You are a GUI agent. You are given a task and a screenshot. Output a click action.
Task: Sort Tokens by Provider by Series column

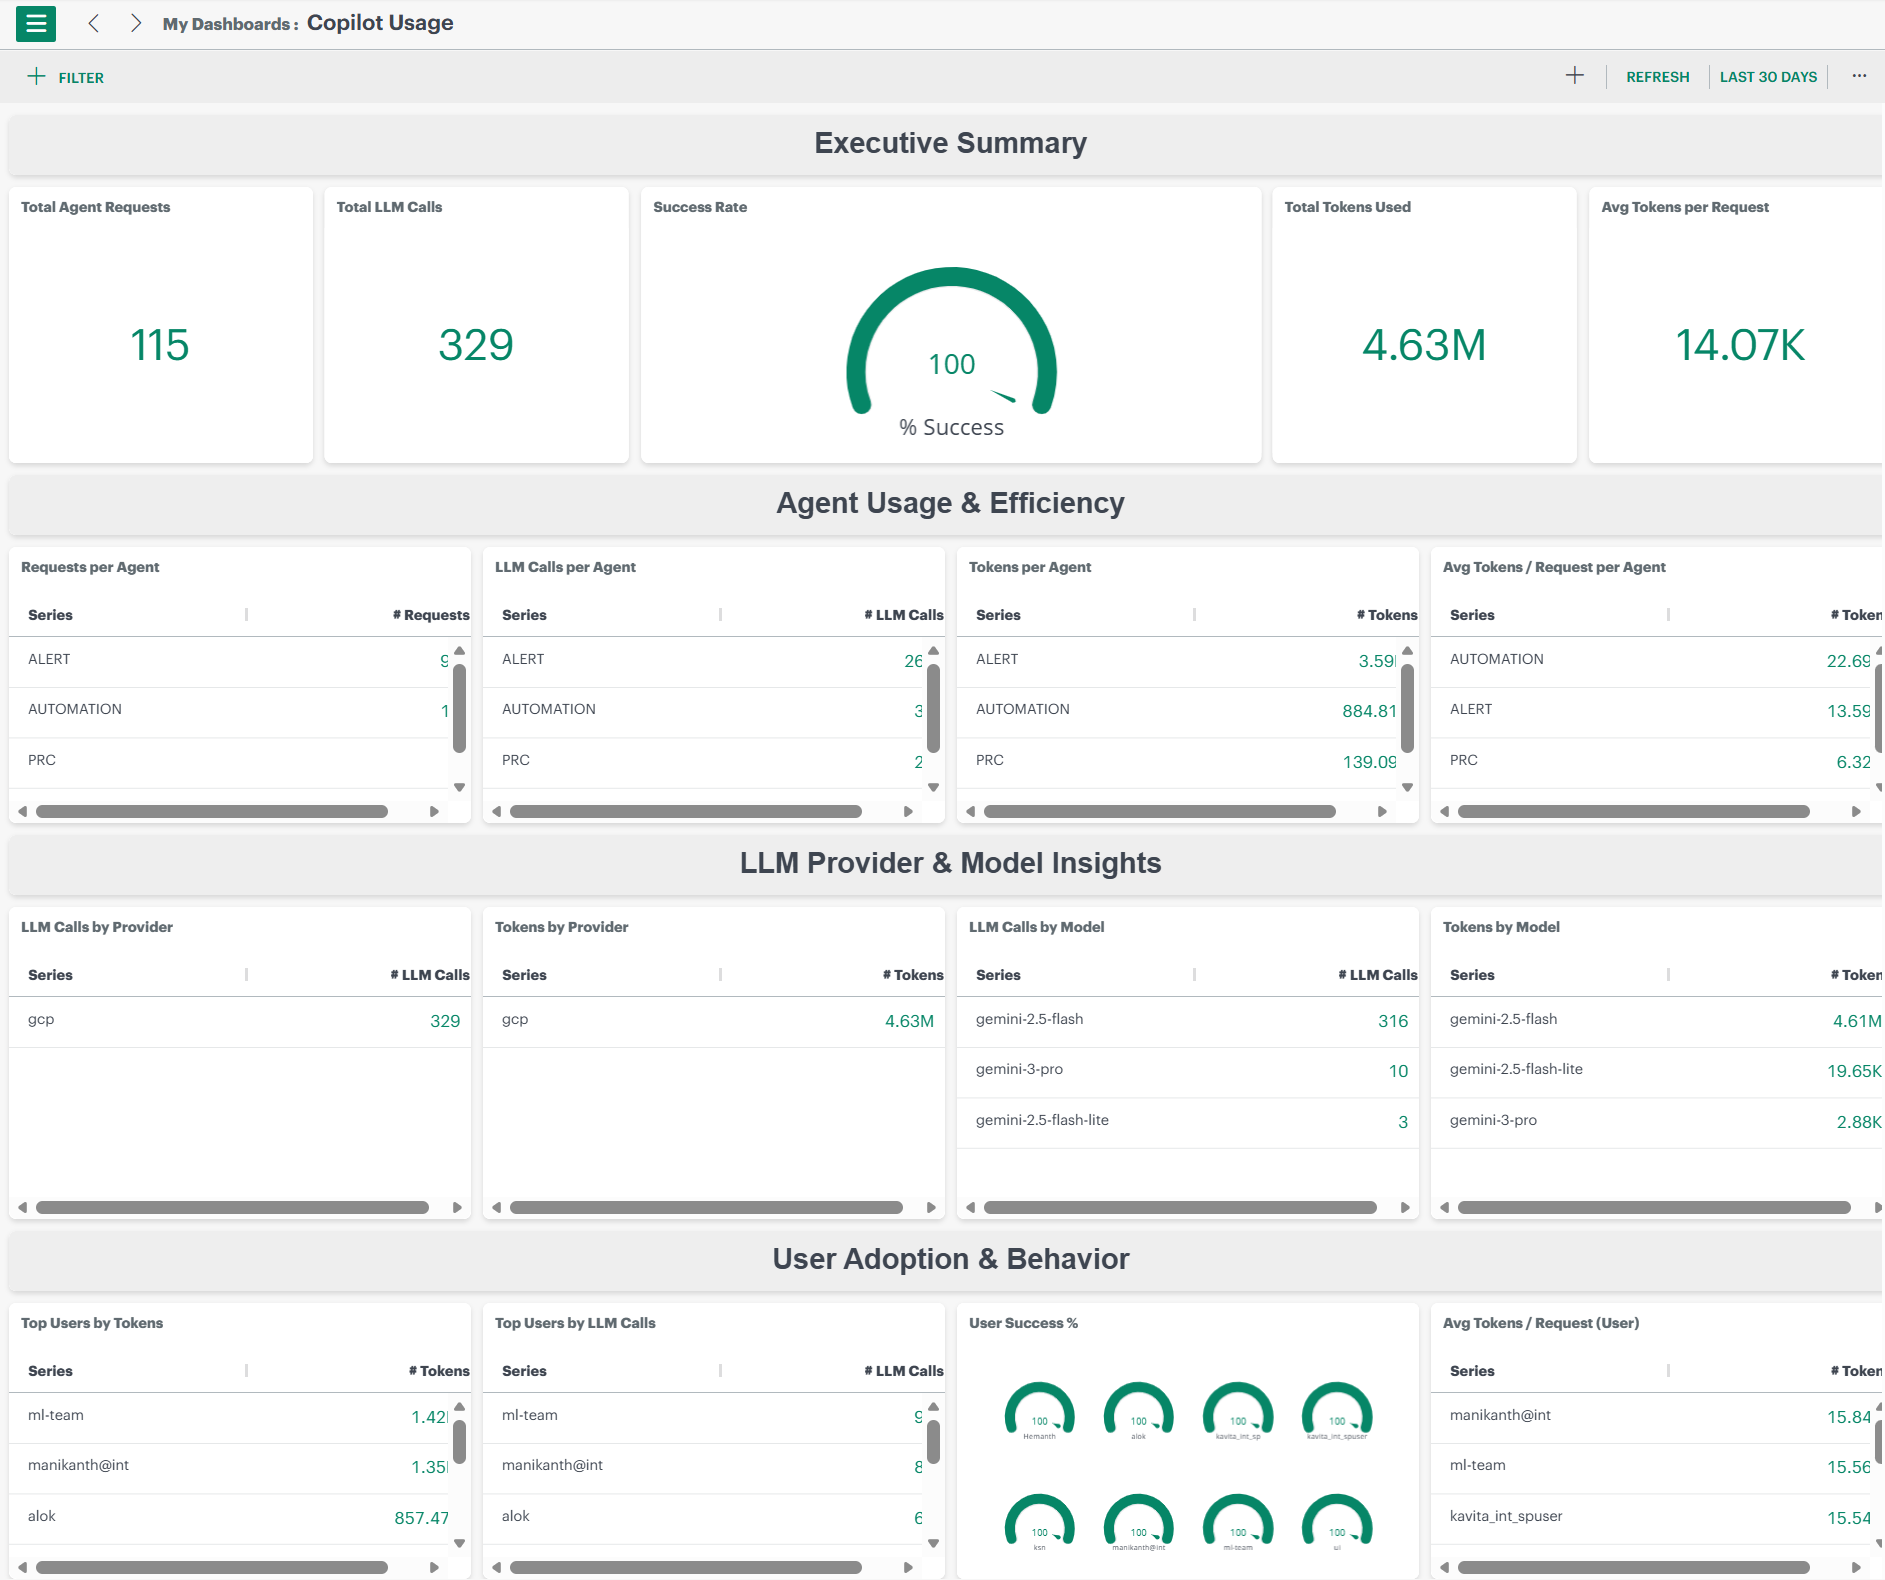524,975
